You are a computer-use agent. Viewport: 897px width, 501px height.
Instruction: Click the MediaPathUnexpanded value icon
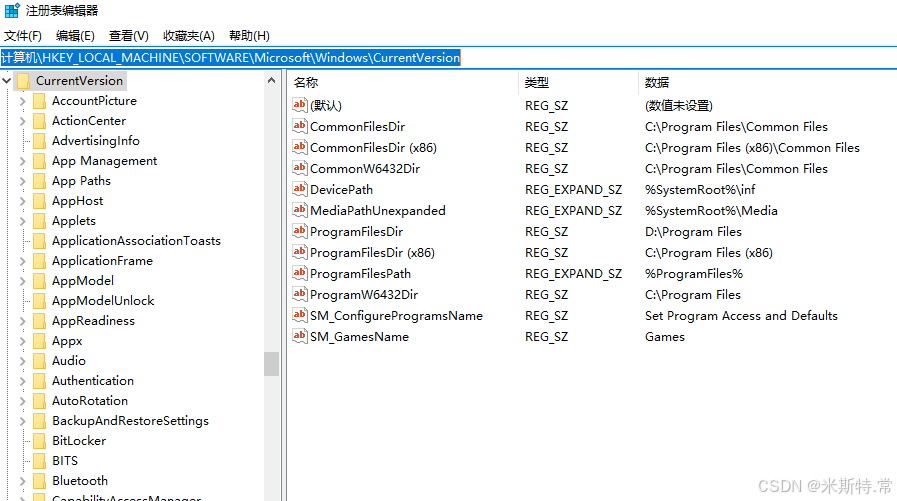(x=300, y=210)
